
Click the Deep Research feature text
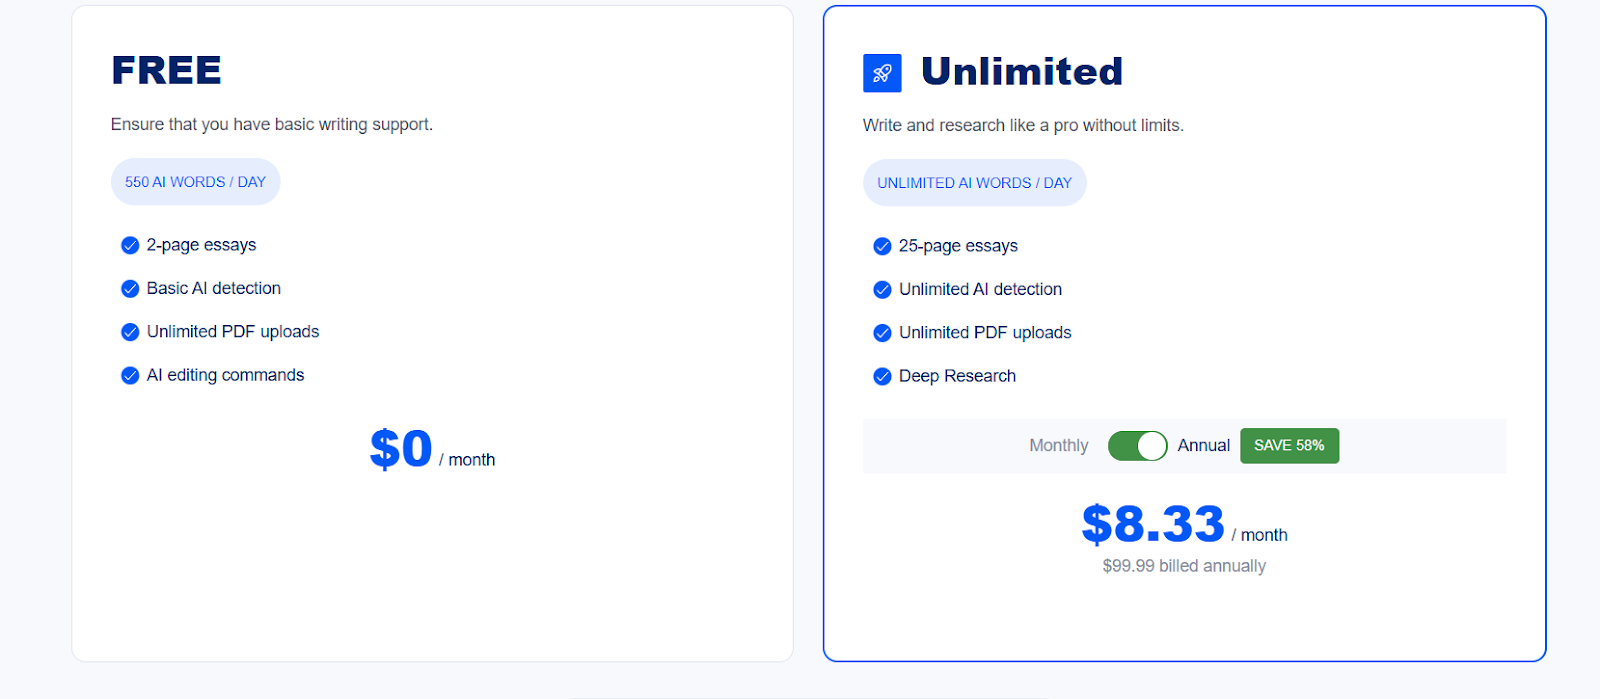coord(957,376)
